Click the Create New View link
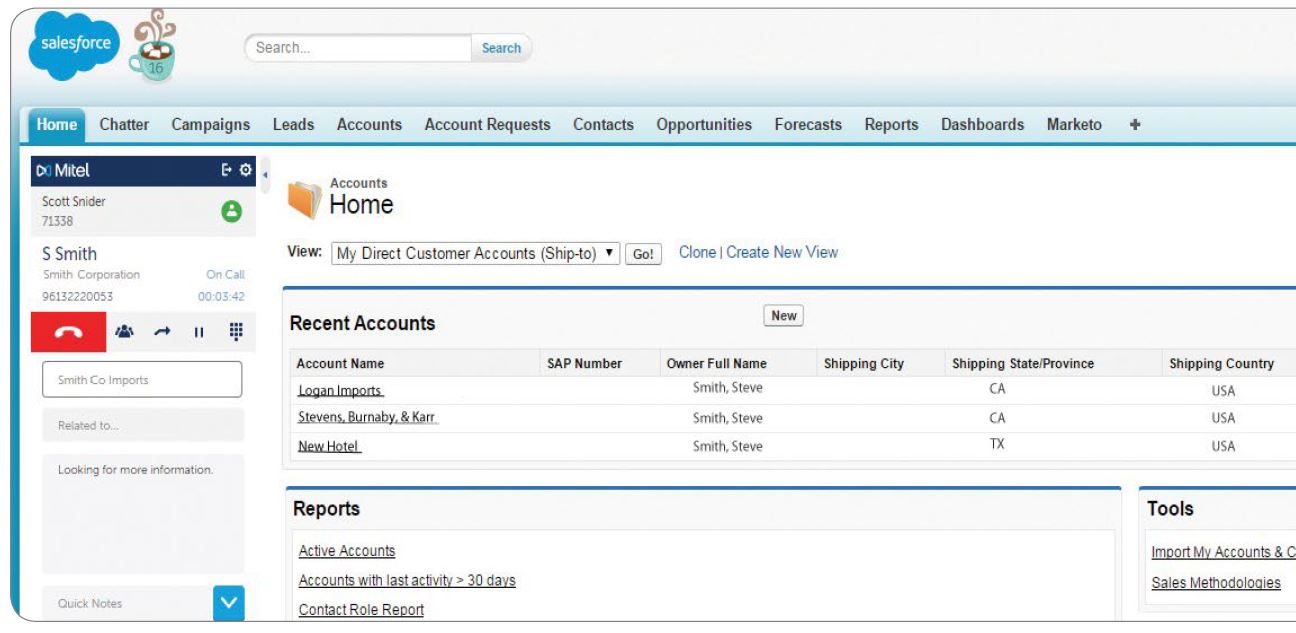Viewport: 1296px width, 633px height. [x=782, y=253]
